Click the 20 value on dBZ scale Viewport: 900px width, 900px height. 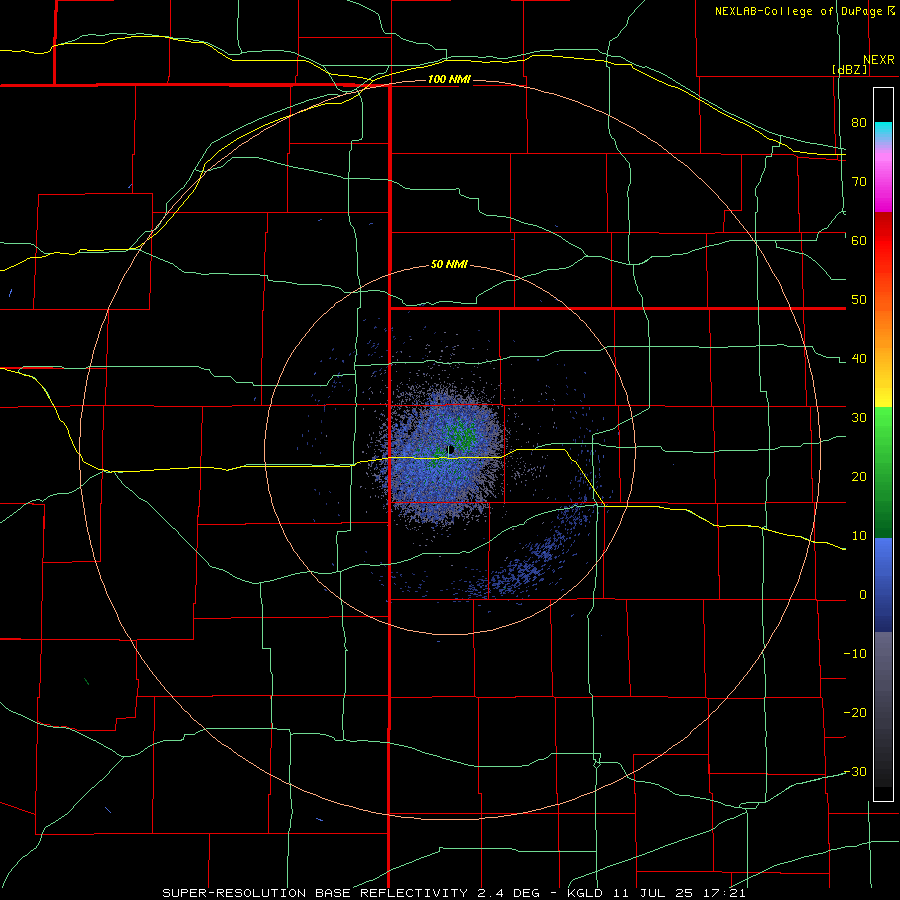coord(859,476)
